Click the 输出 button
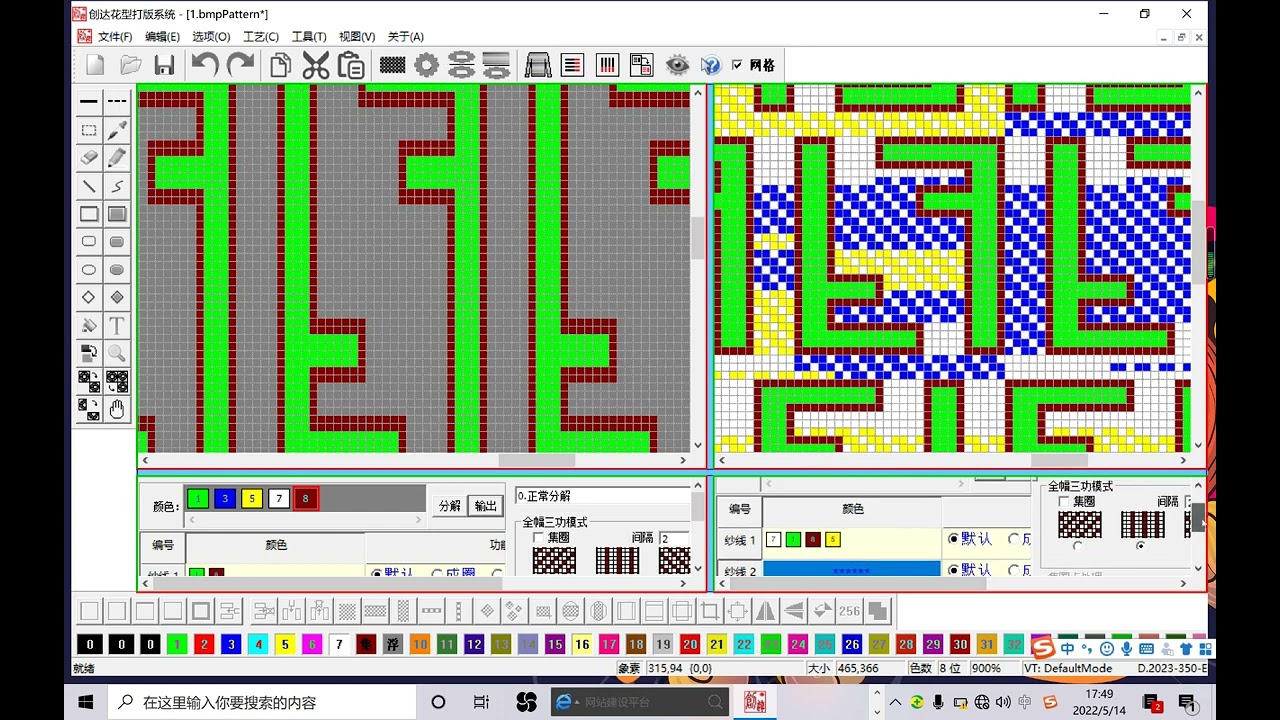The width and height of the screenshot is (1280, 720). tap(486, 506)
